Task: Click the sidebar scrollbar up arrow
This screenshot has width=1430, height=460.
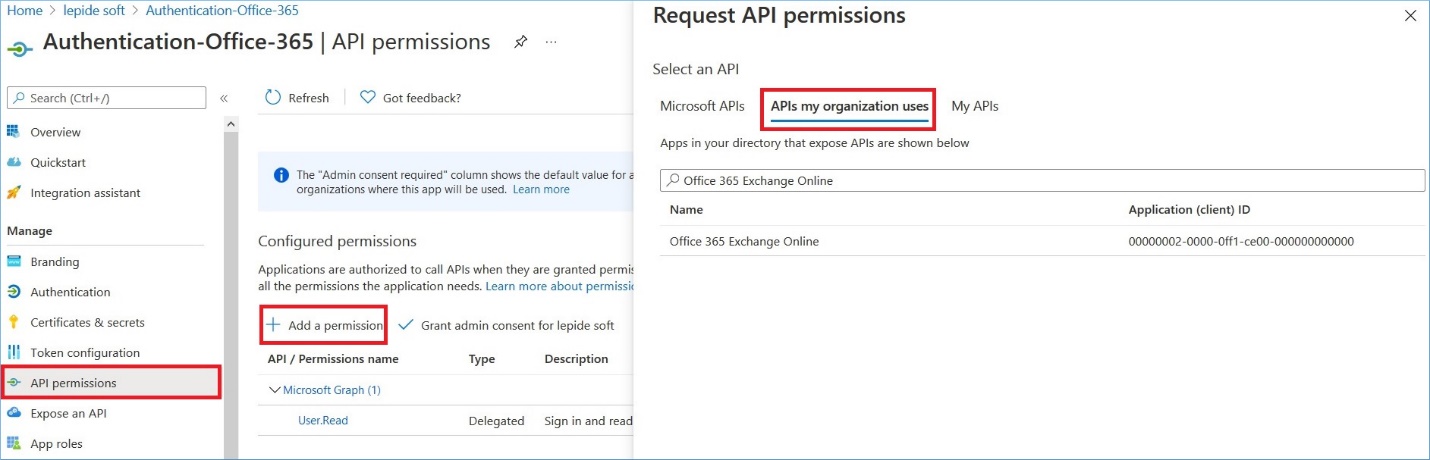Action: click(x=231, y=124)
